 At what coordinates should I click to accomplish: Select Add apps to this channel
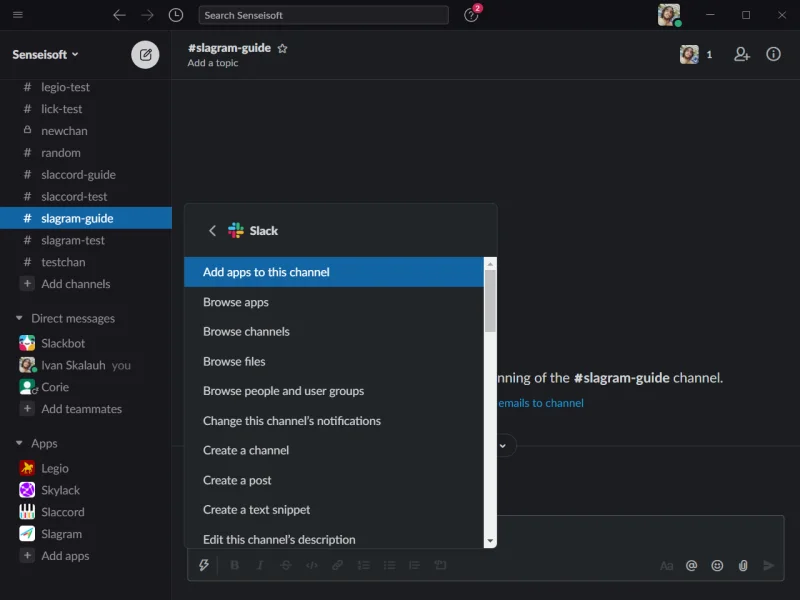click(334, 272)
